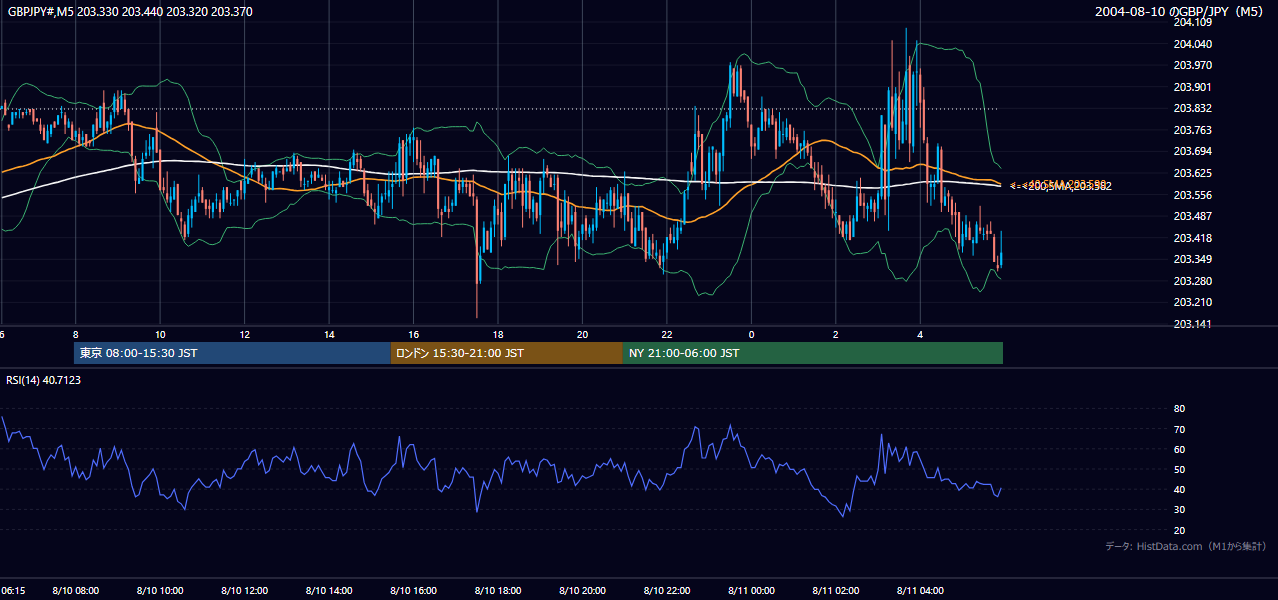Click hour tick 16 under the price chart

coord(414,334)
